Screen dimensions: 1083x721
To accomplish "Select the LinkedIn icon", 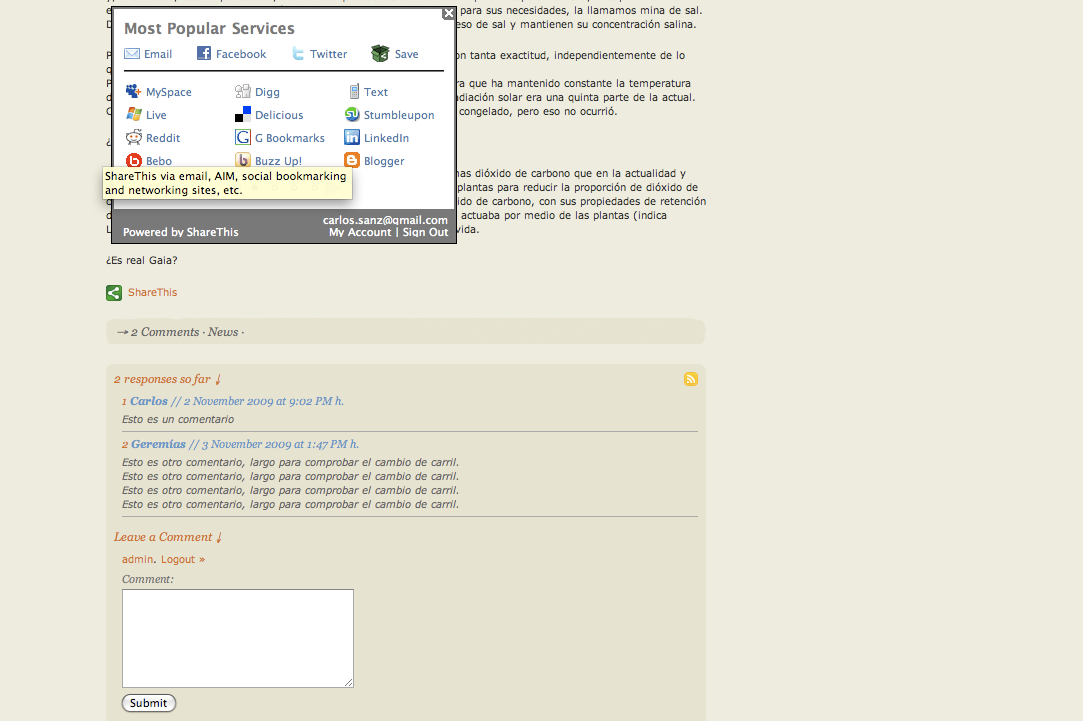I will [352, 137].
